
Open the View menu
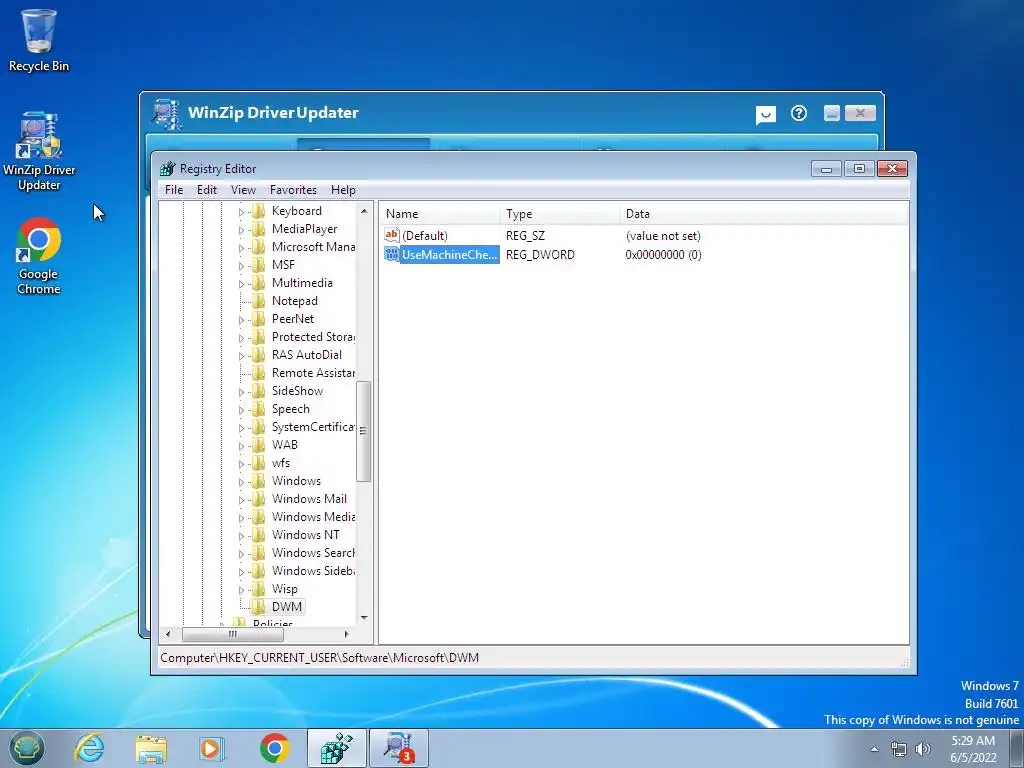[x=243, y=190]
